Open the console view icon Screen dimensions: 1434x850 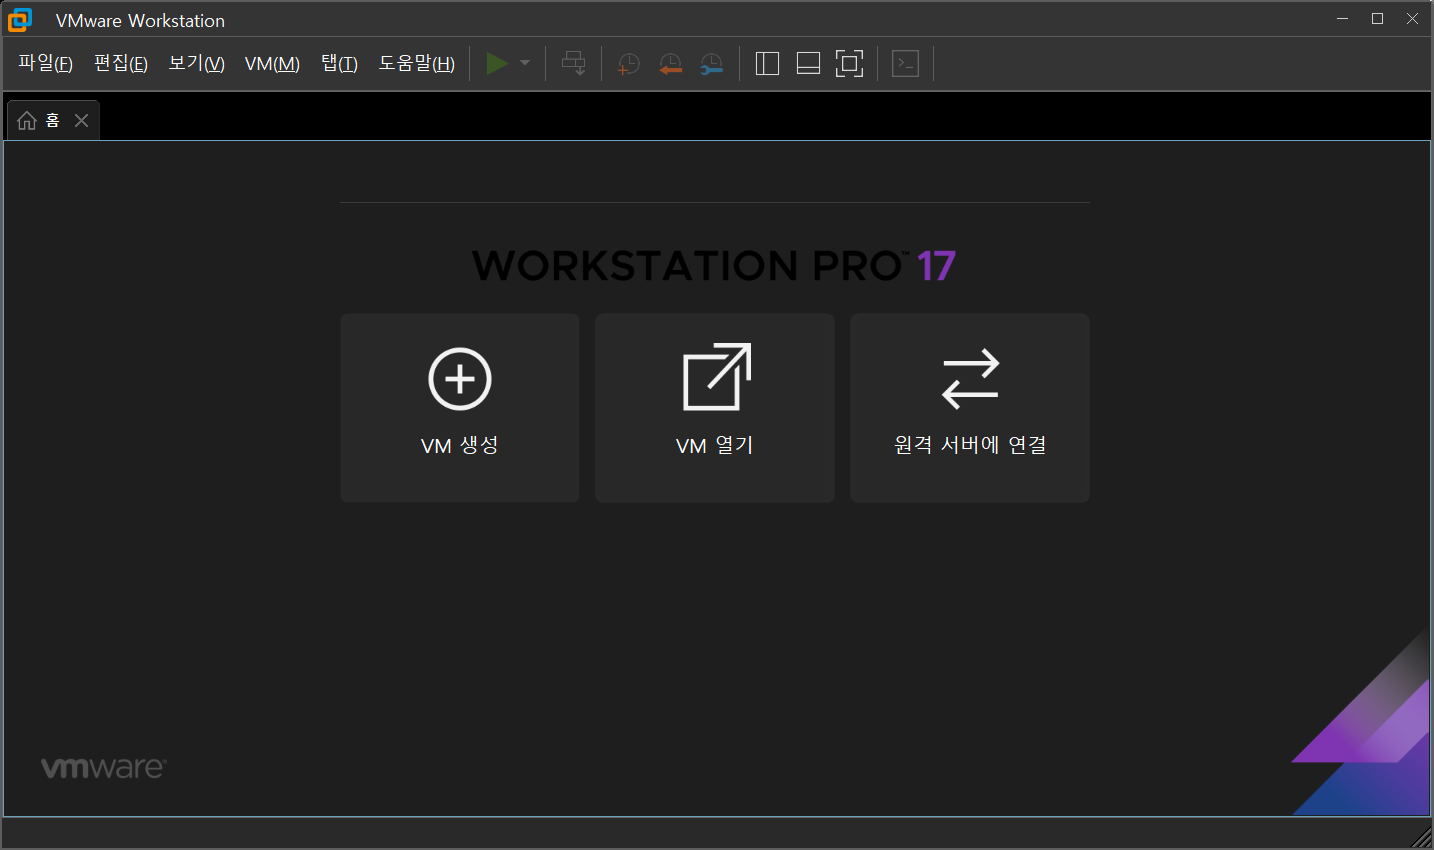click(906, 64)
